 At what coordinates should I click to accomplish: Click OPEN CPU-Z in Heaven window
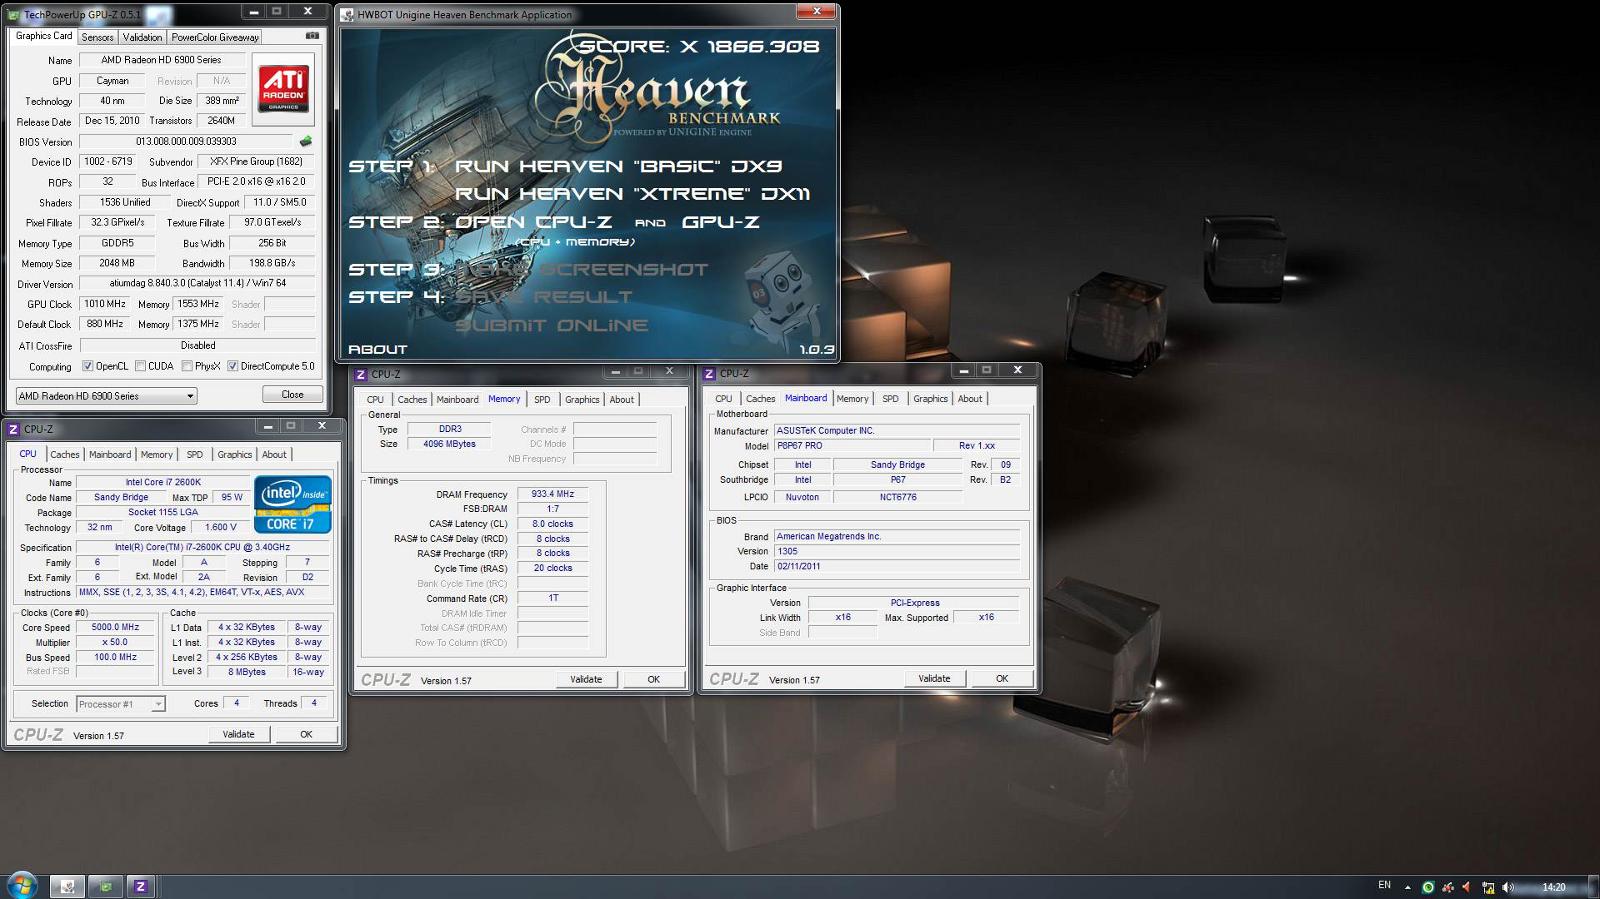coord(533,222)
